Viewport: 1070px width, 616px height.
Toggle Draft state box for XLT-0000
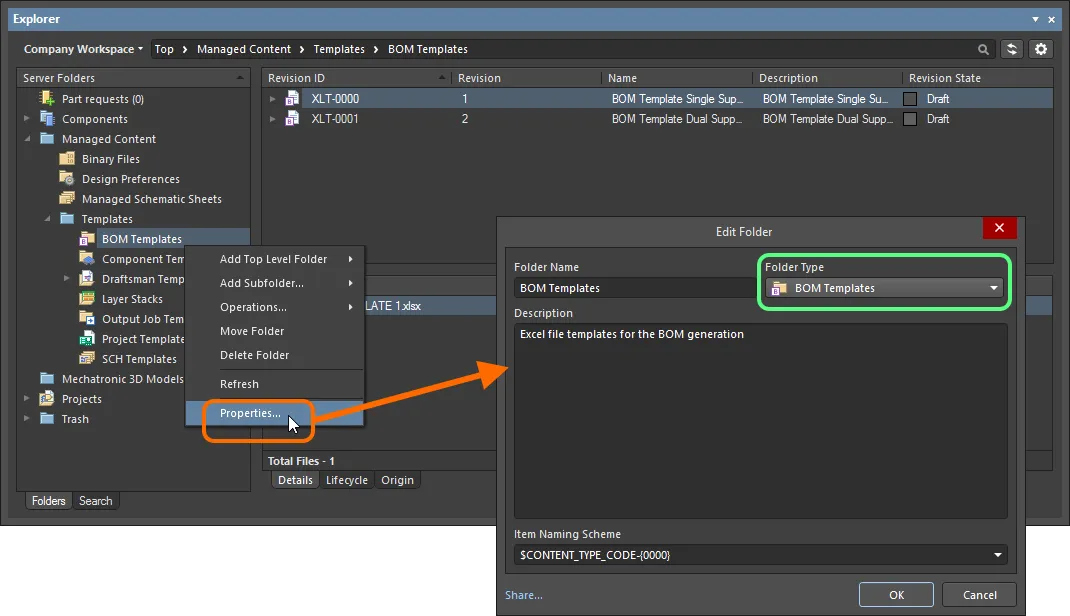click(x=910, y=99)
